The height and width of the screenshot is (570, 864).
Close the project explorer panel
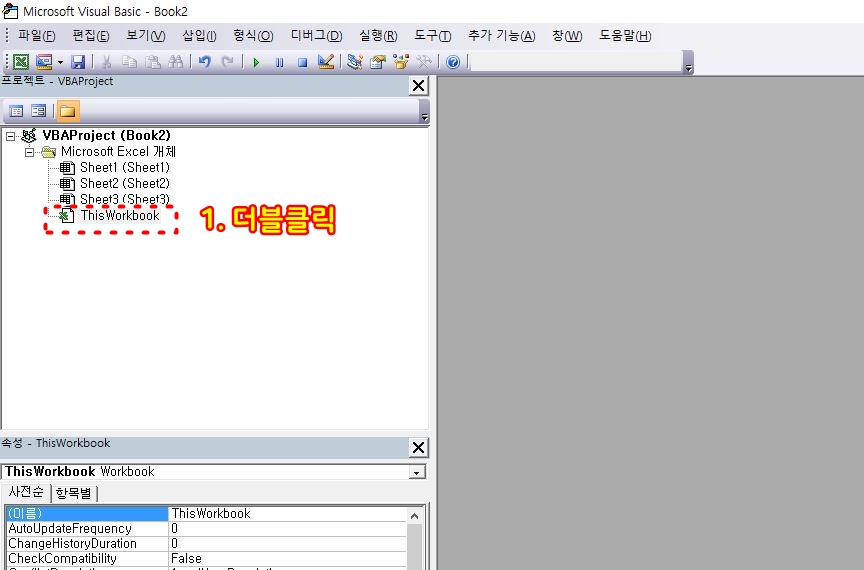[419, 85]
